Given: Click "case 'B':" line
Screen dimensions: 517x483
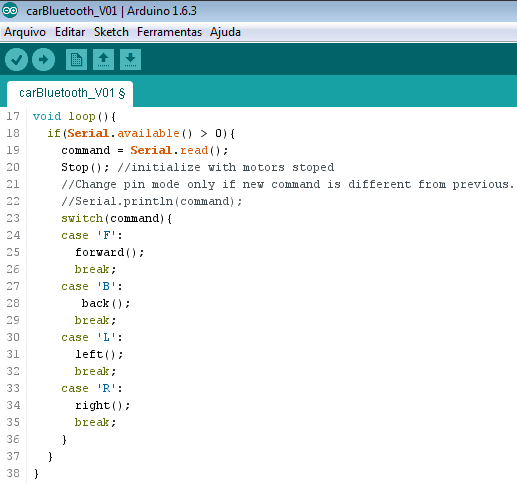Looking at the screenshot, I should coord(92,286).
